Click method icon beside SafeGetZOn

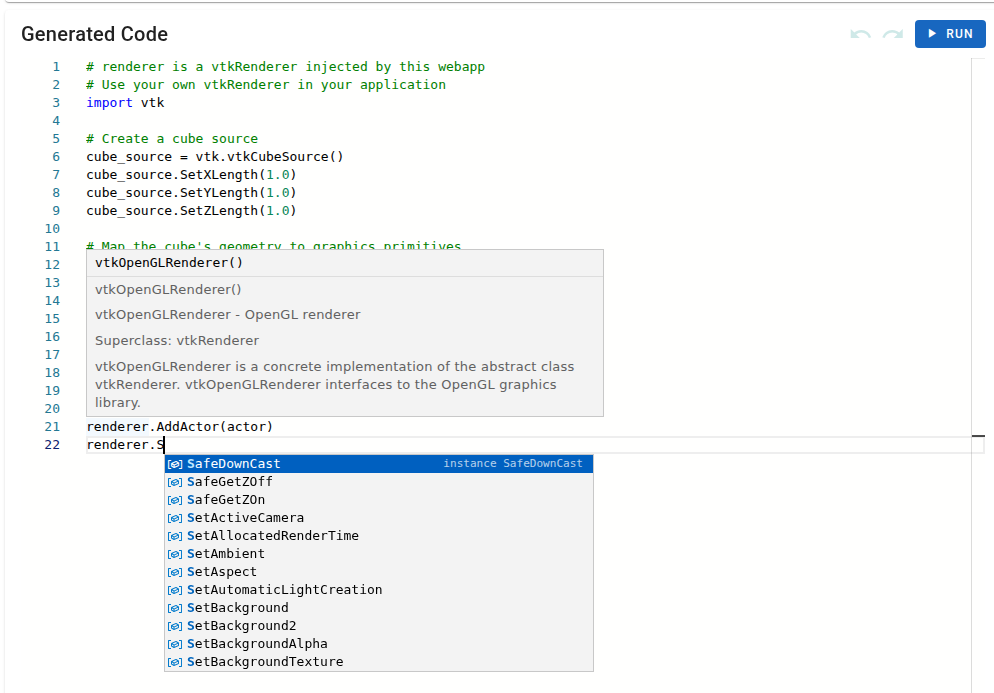point(175,500)
